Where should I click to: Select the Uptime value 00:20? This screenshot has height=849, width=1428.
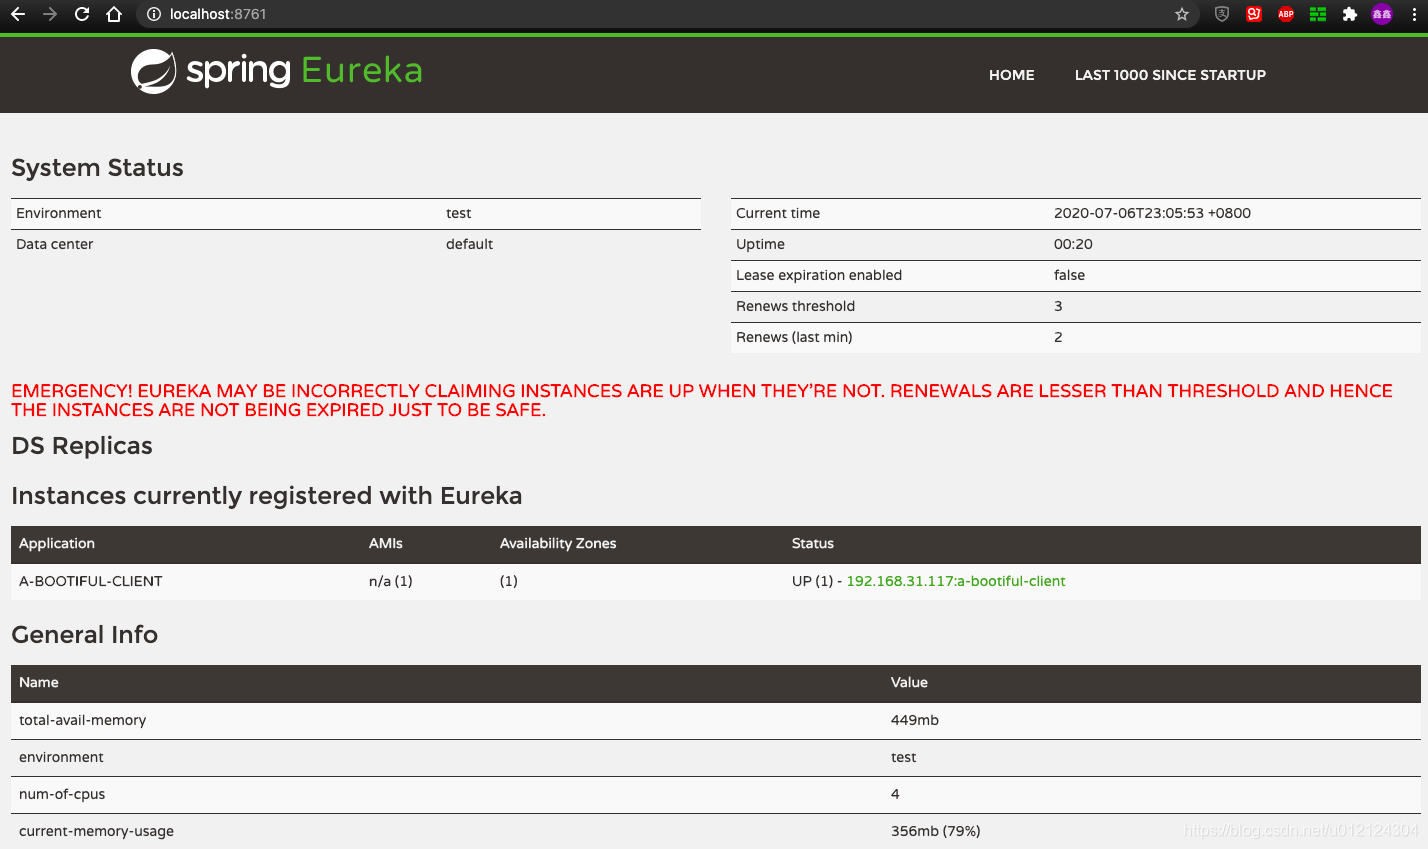[x=1073, y=244]
